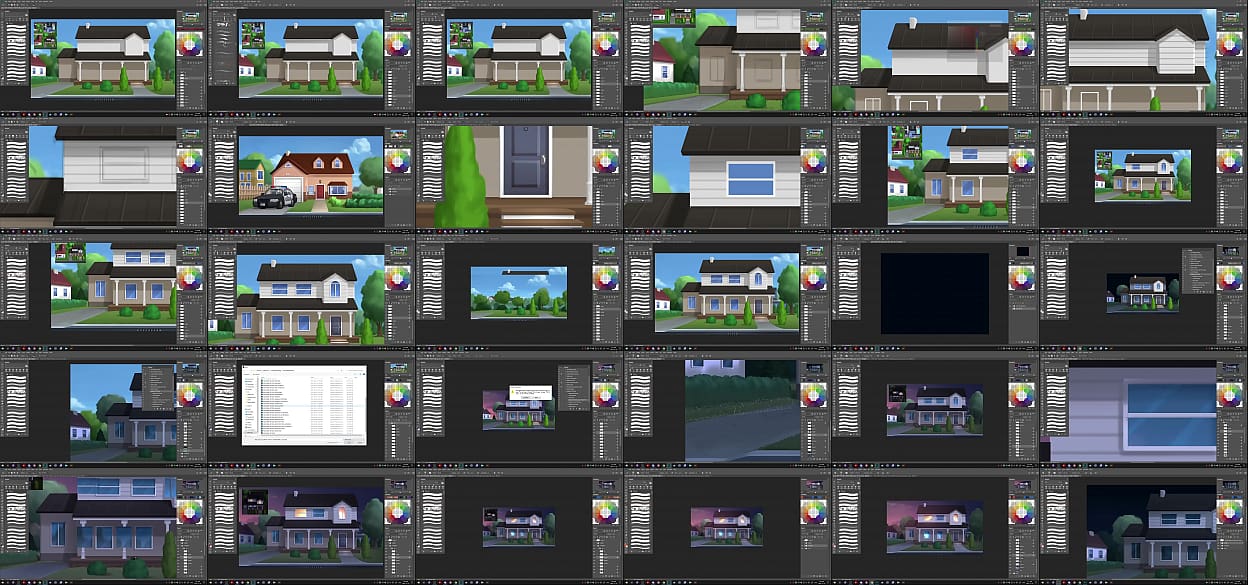
Task: Click the confirm button in the warning dialog
Action: 530,396
